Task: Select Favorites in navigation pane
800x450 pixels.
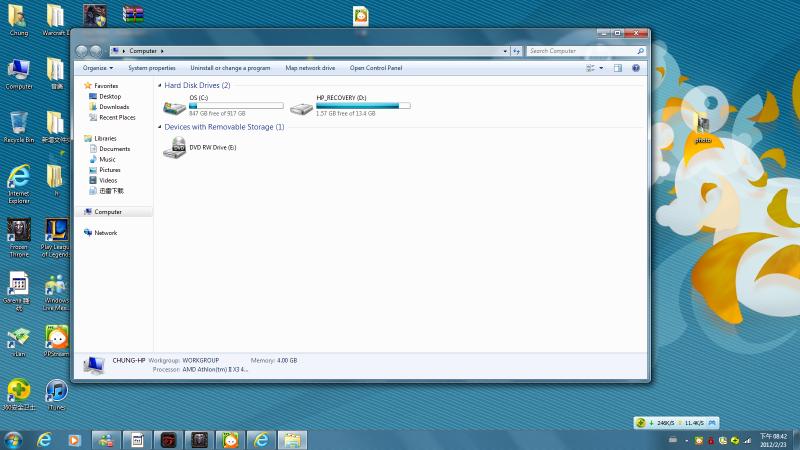Action: click(106, 86)
